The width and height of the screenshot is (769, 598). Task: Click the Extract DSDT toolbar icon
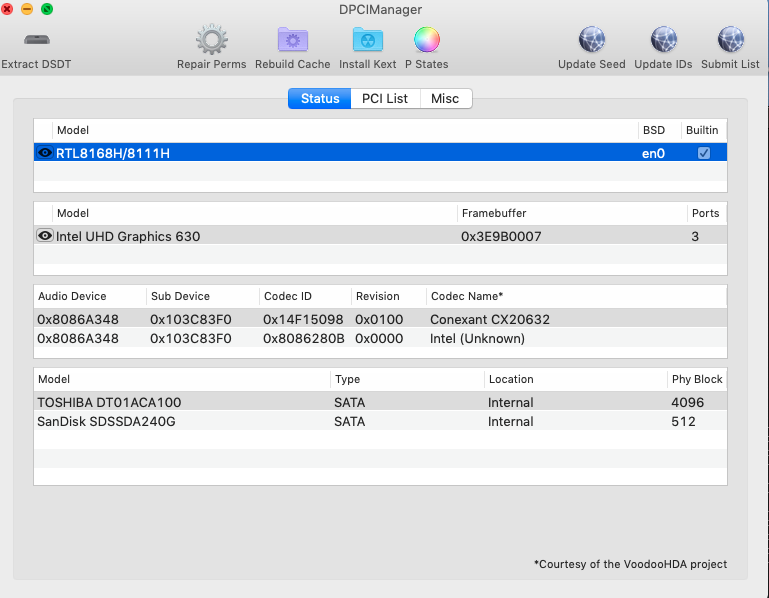click(37, 40)
